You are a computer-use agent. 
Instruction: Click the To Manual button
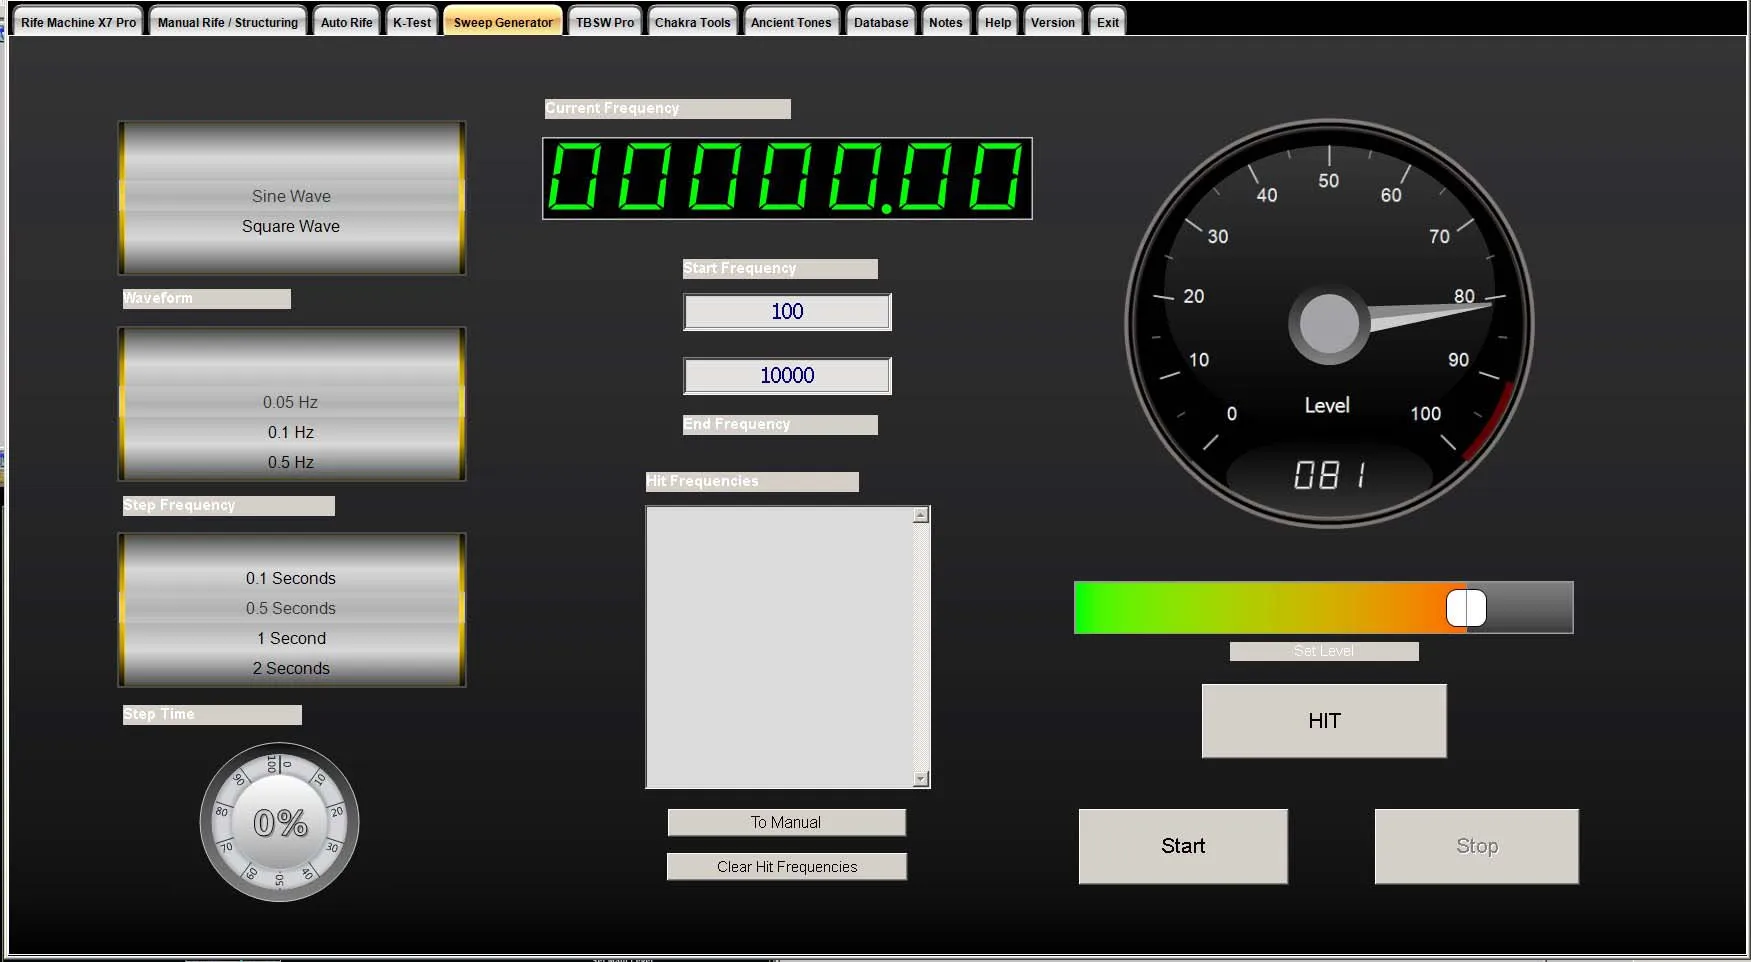point(786,822)
